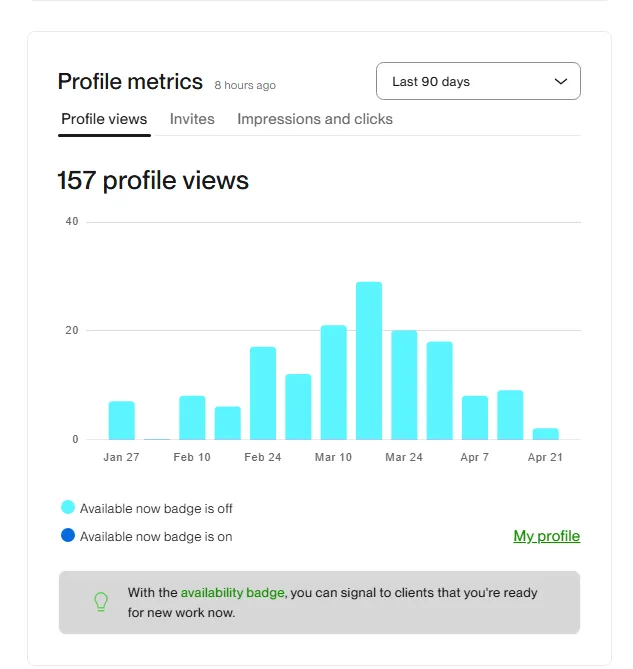Click the '157 profile views' heading
Viewport: 633px width, 669px height.
coord(153,181)
